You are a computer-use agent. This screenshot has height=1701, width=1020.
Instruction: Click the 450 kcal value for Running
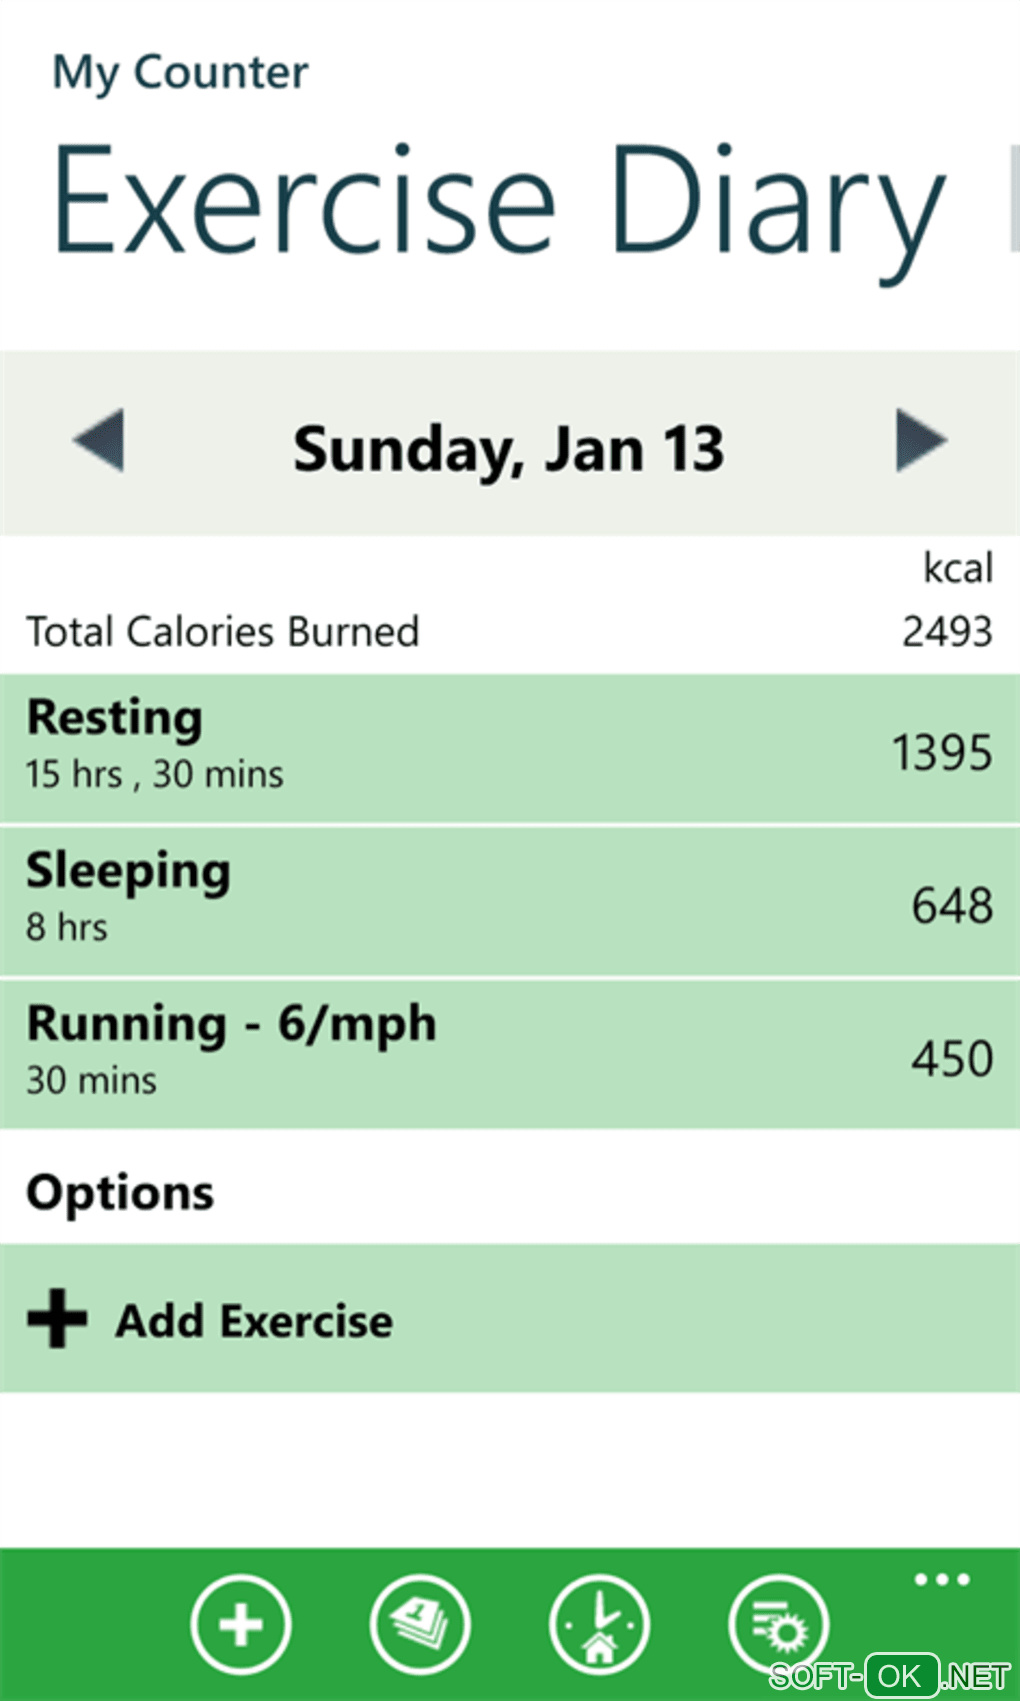[x=952, y=1058]
